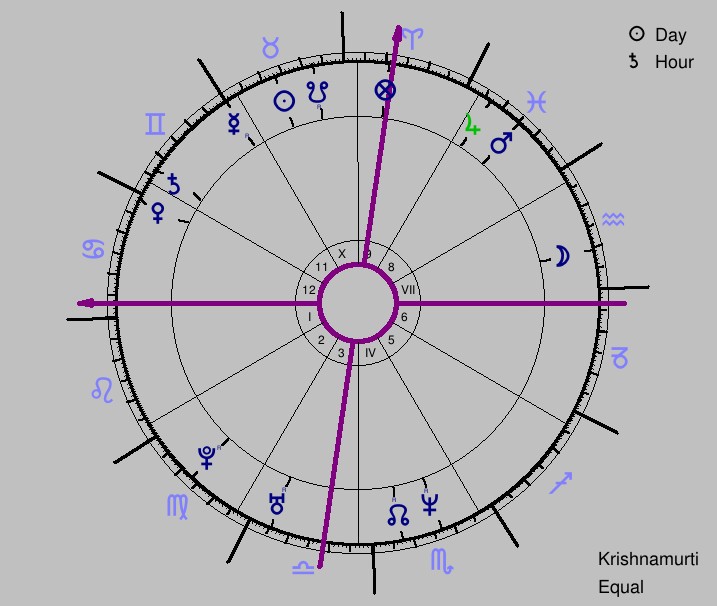Screen dimensions: 717x606
Task: Click the Venus glyph near Cancer
Action: click(x=158, y=213)
